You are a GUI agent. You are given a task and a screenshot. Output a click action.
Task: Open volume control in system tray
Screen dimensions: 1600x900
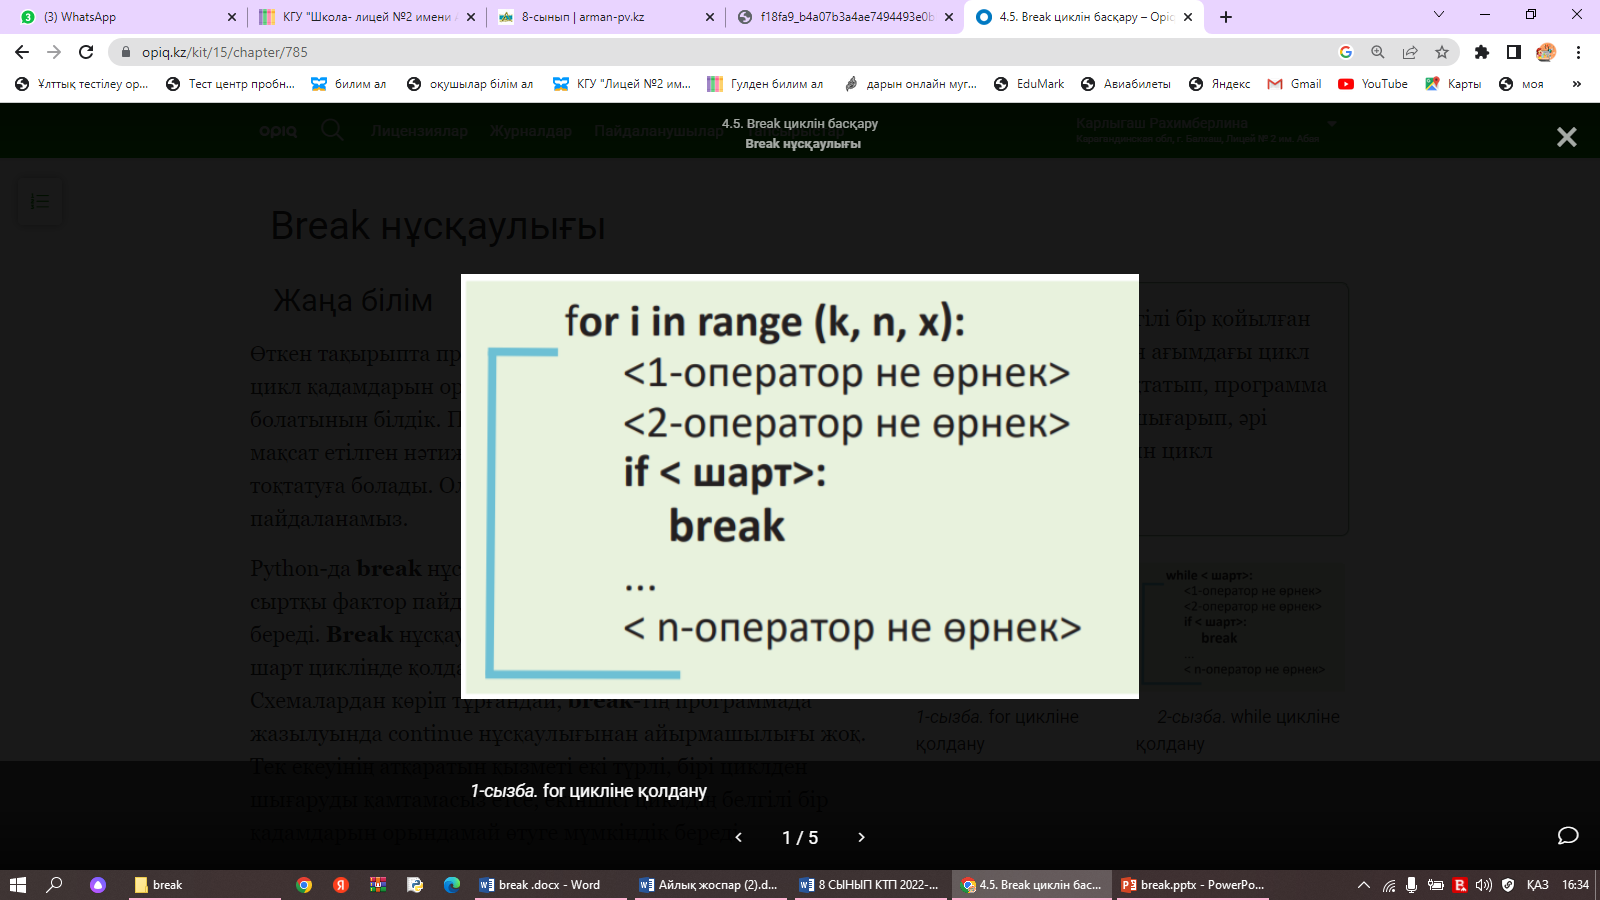[1484, 885]
